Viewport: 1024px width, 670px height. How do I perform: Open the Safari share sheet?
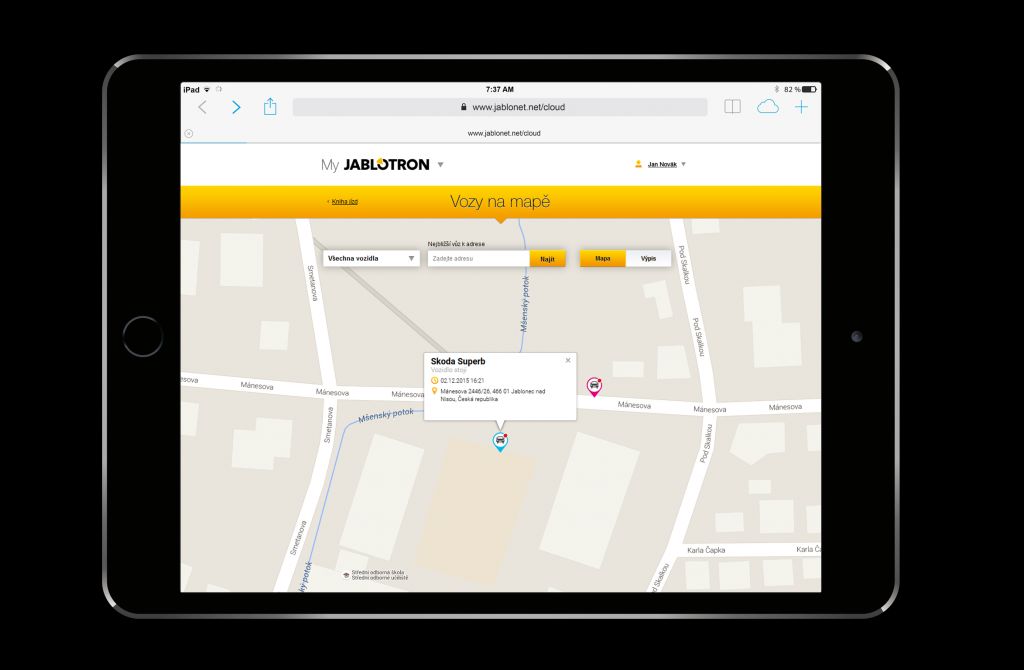[x=270, y=106]
